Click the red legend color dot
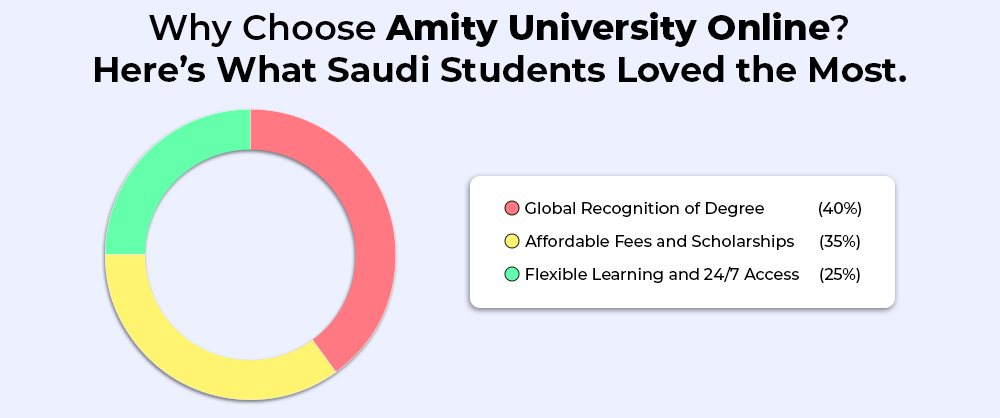 pyautogui.click(x=511, y=209)
